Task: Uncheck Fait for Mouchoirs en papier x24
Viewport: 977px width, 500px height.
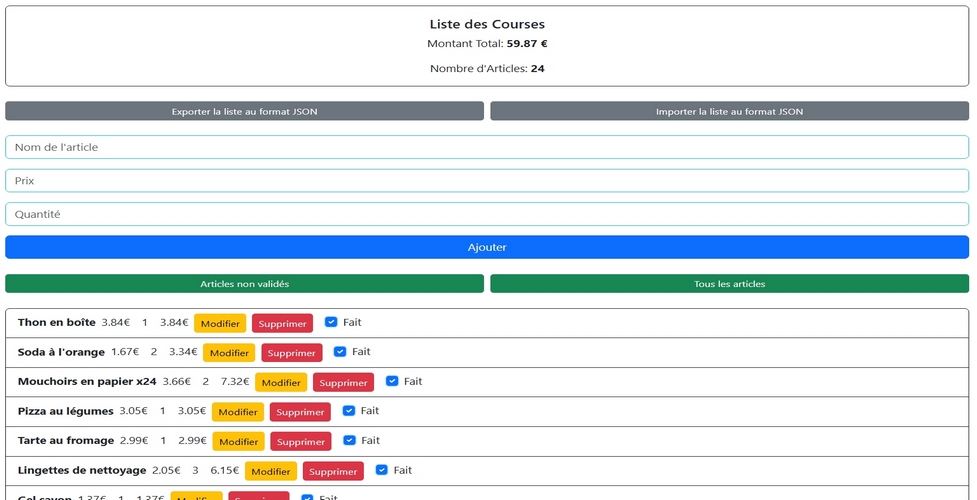Action: (x=391, y=381)
